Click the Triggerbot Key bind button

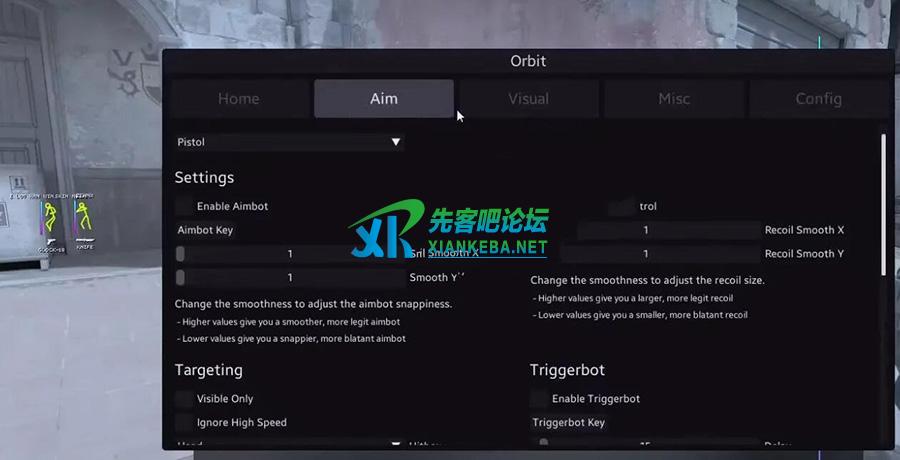click(x=568, y=423)
